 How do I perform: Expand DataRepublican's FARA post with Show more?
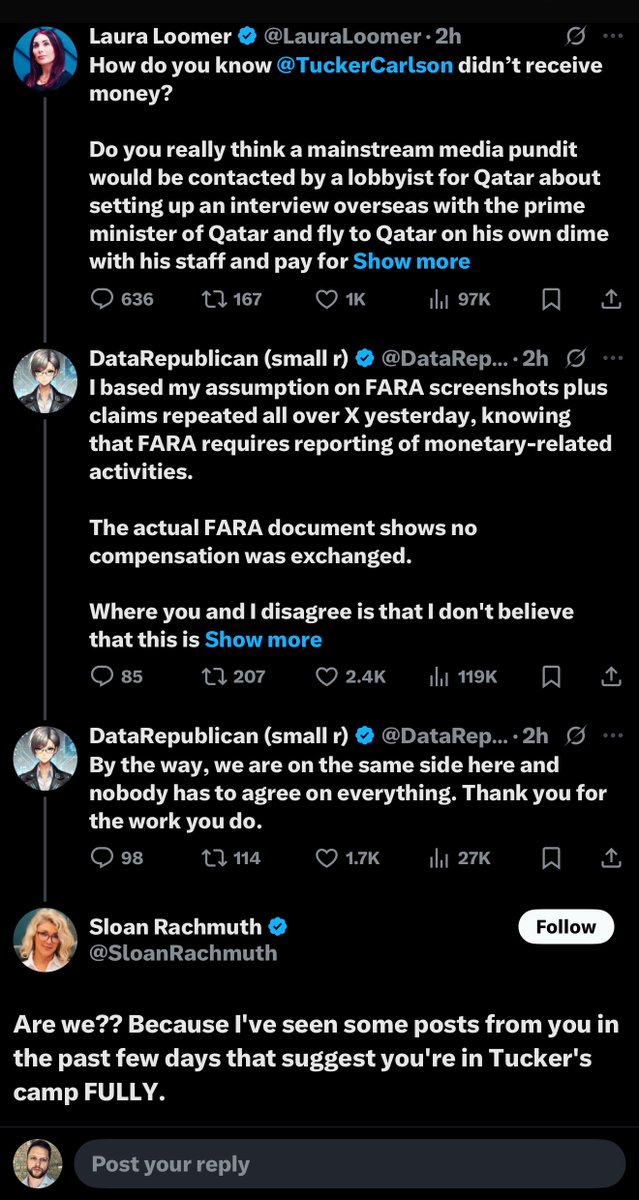(263, 639)
